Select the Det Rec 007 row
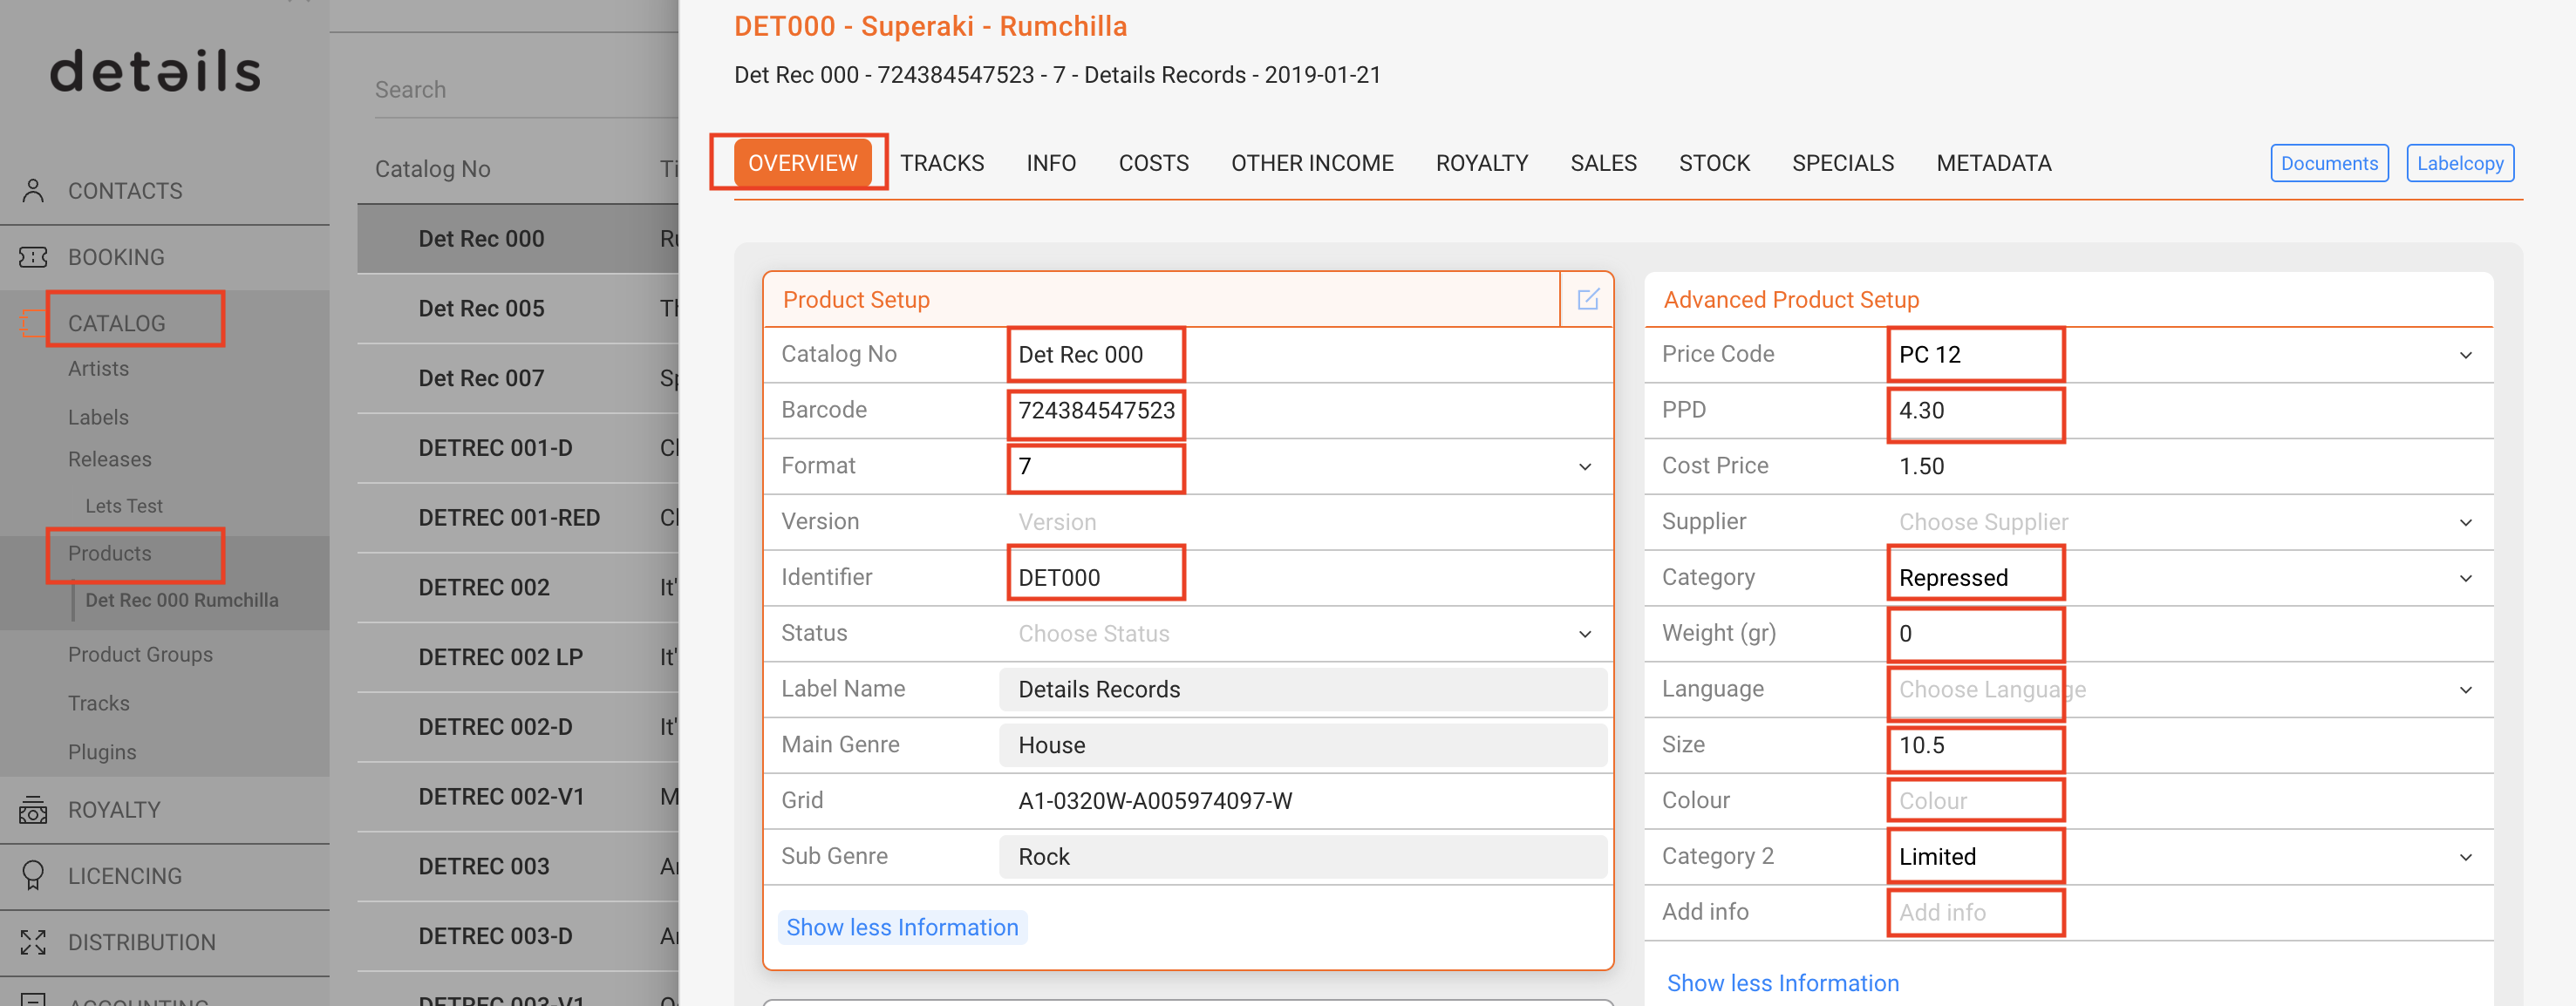The width and height of the screenshot is (2576, 1006). [518, 378]
